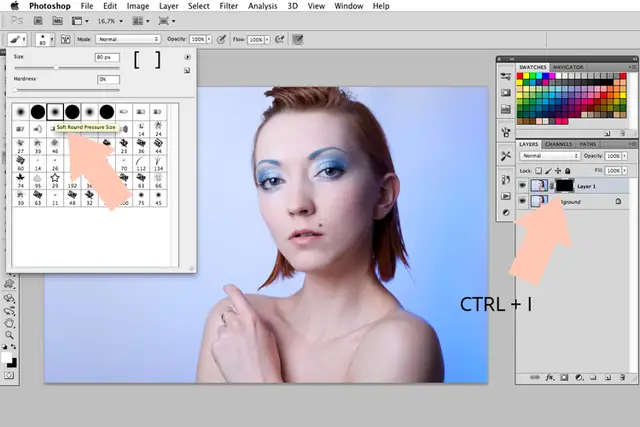This screenshot has height=427, width=640.
Task: Select the hard round brush preset
Action: click(37, 111)
